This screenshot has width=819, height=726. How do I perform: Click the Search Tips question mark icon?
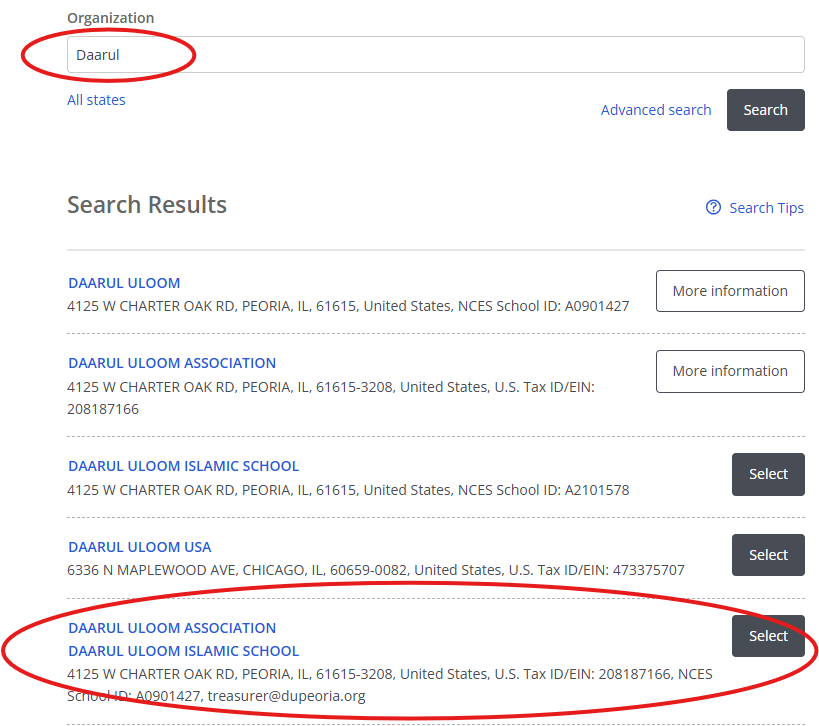click(x=713, y=207)
